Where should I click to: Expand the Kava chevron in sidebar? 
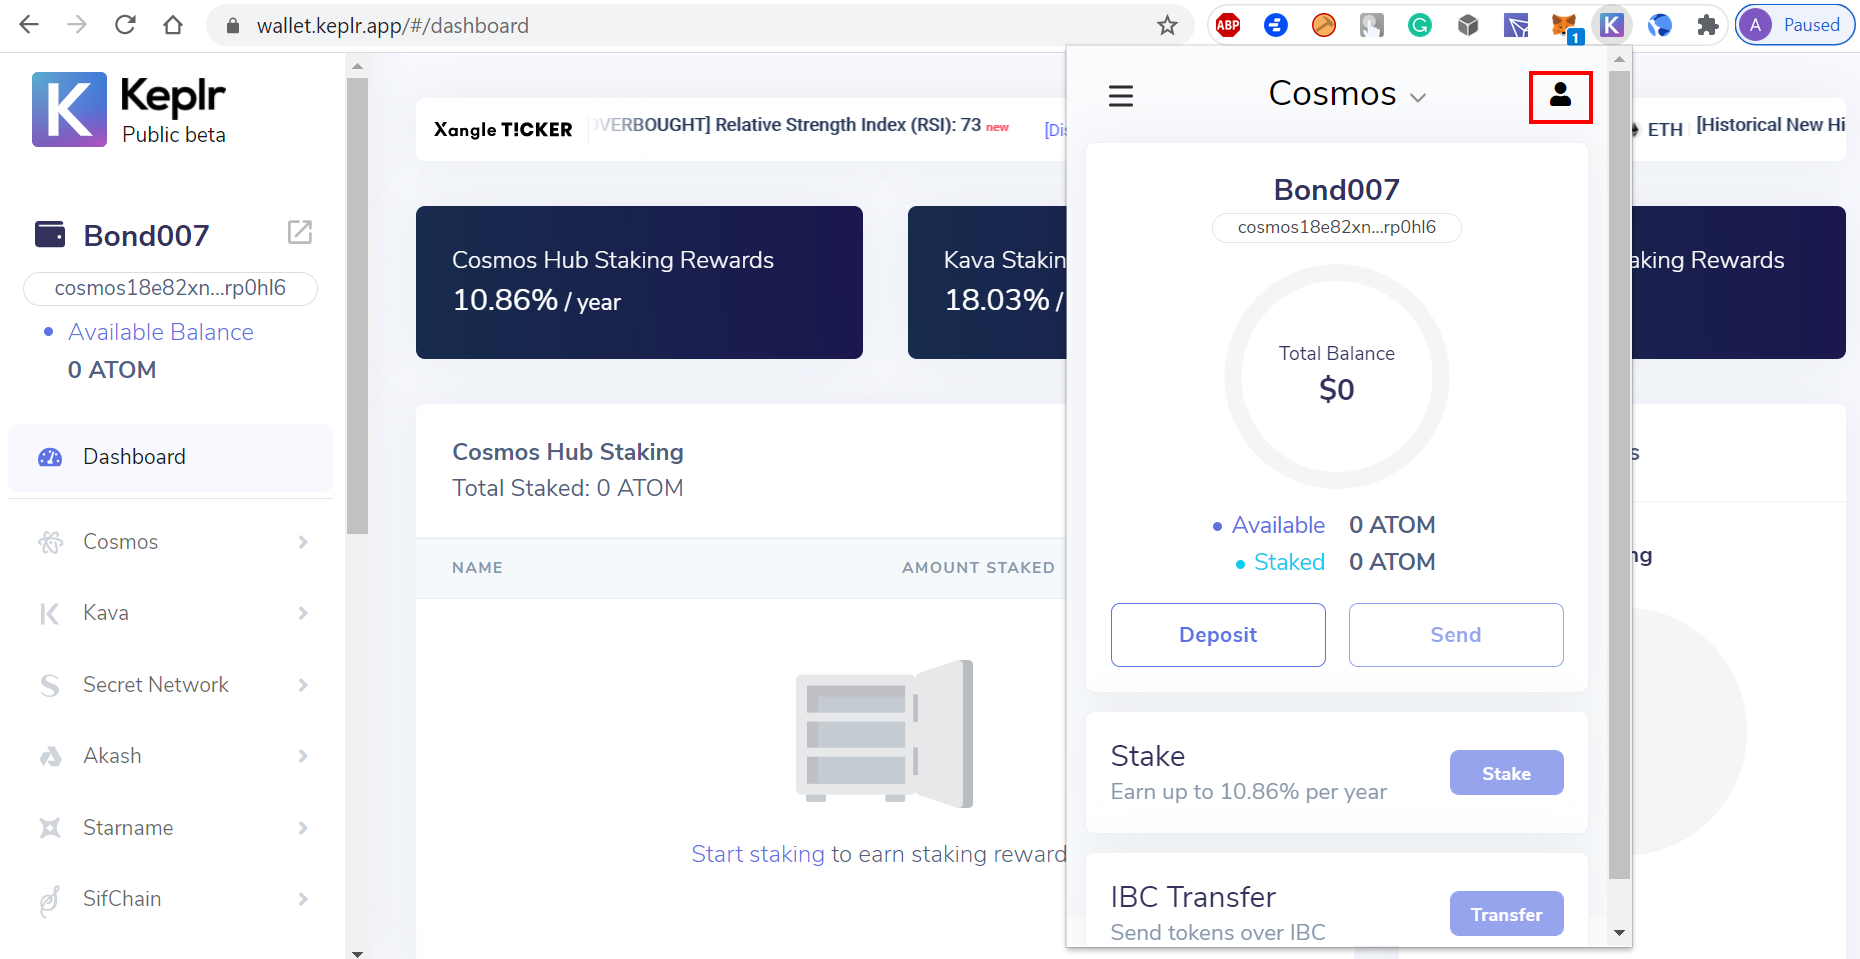click(x=303, y=613)
